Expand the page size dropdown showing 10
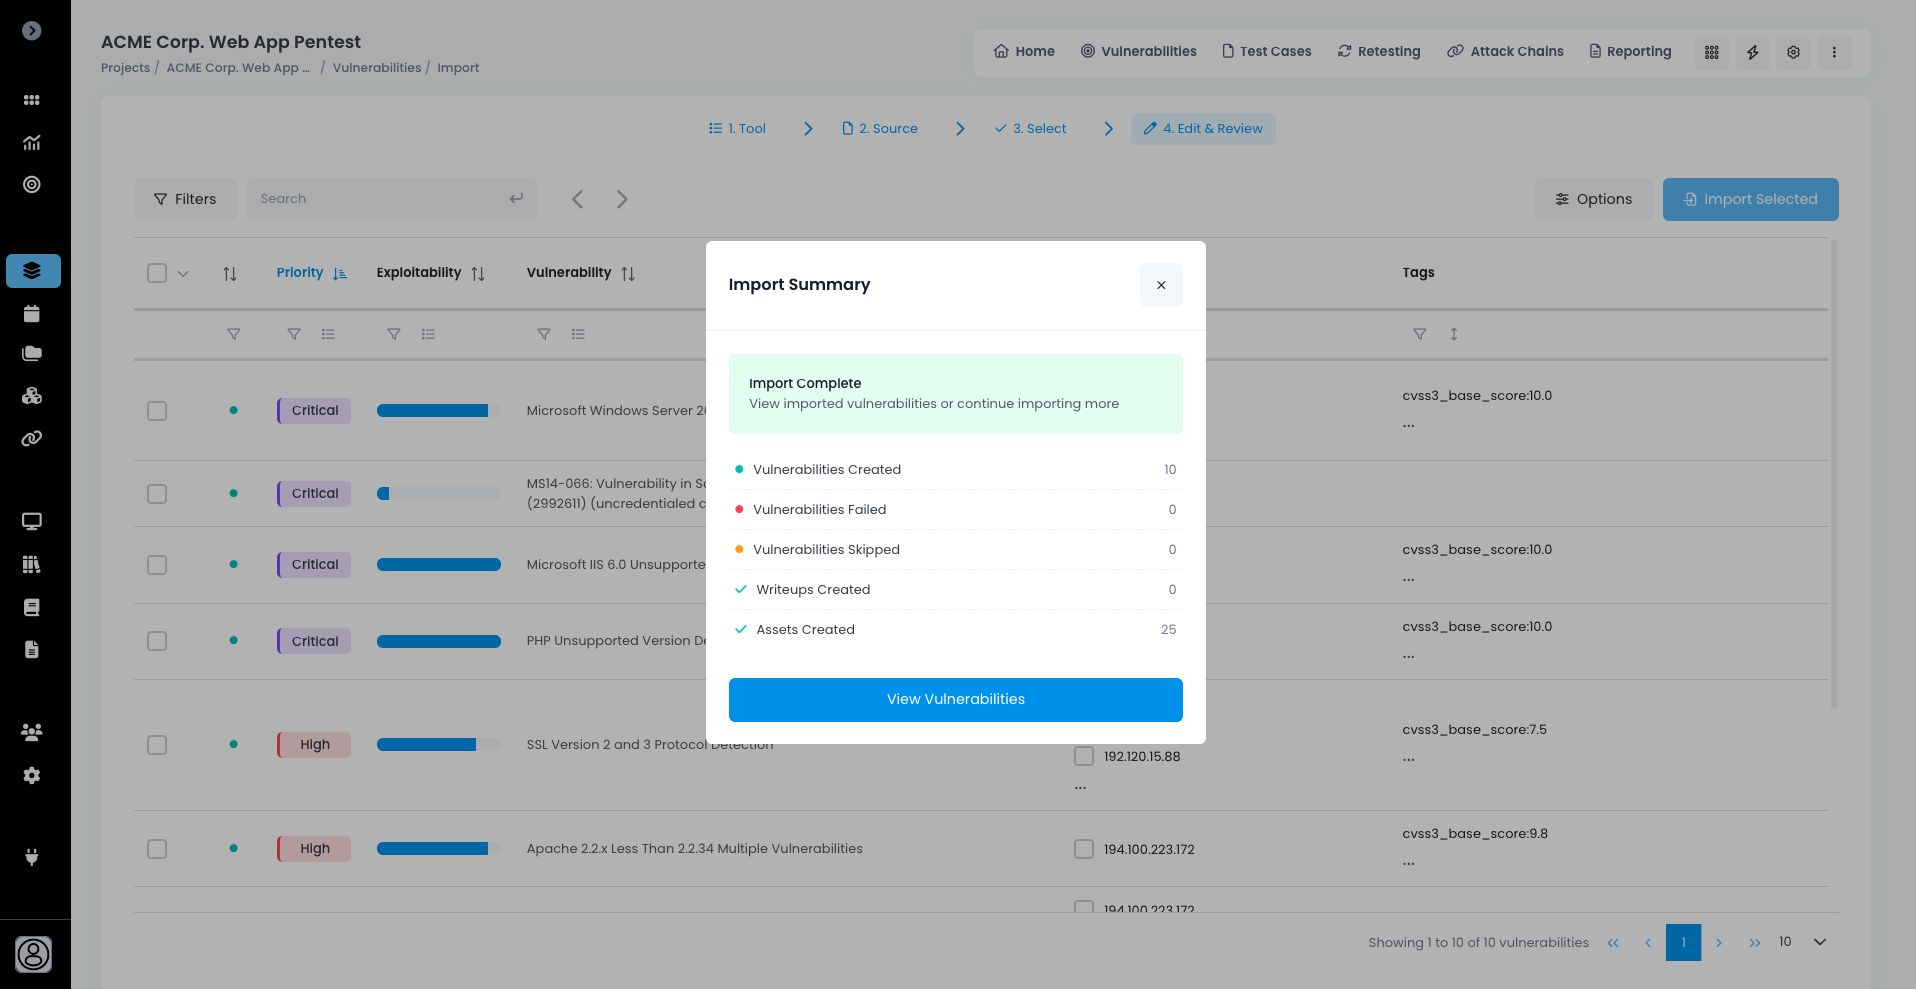This screenshot has height=989, width=1916. point(1819,942)
